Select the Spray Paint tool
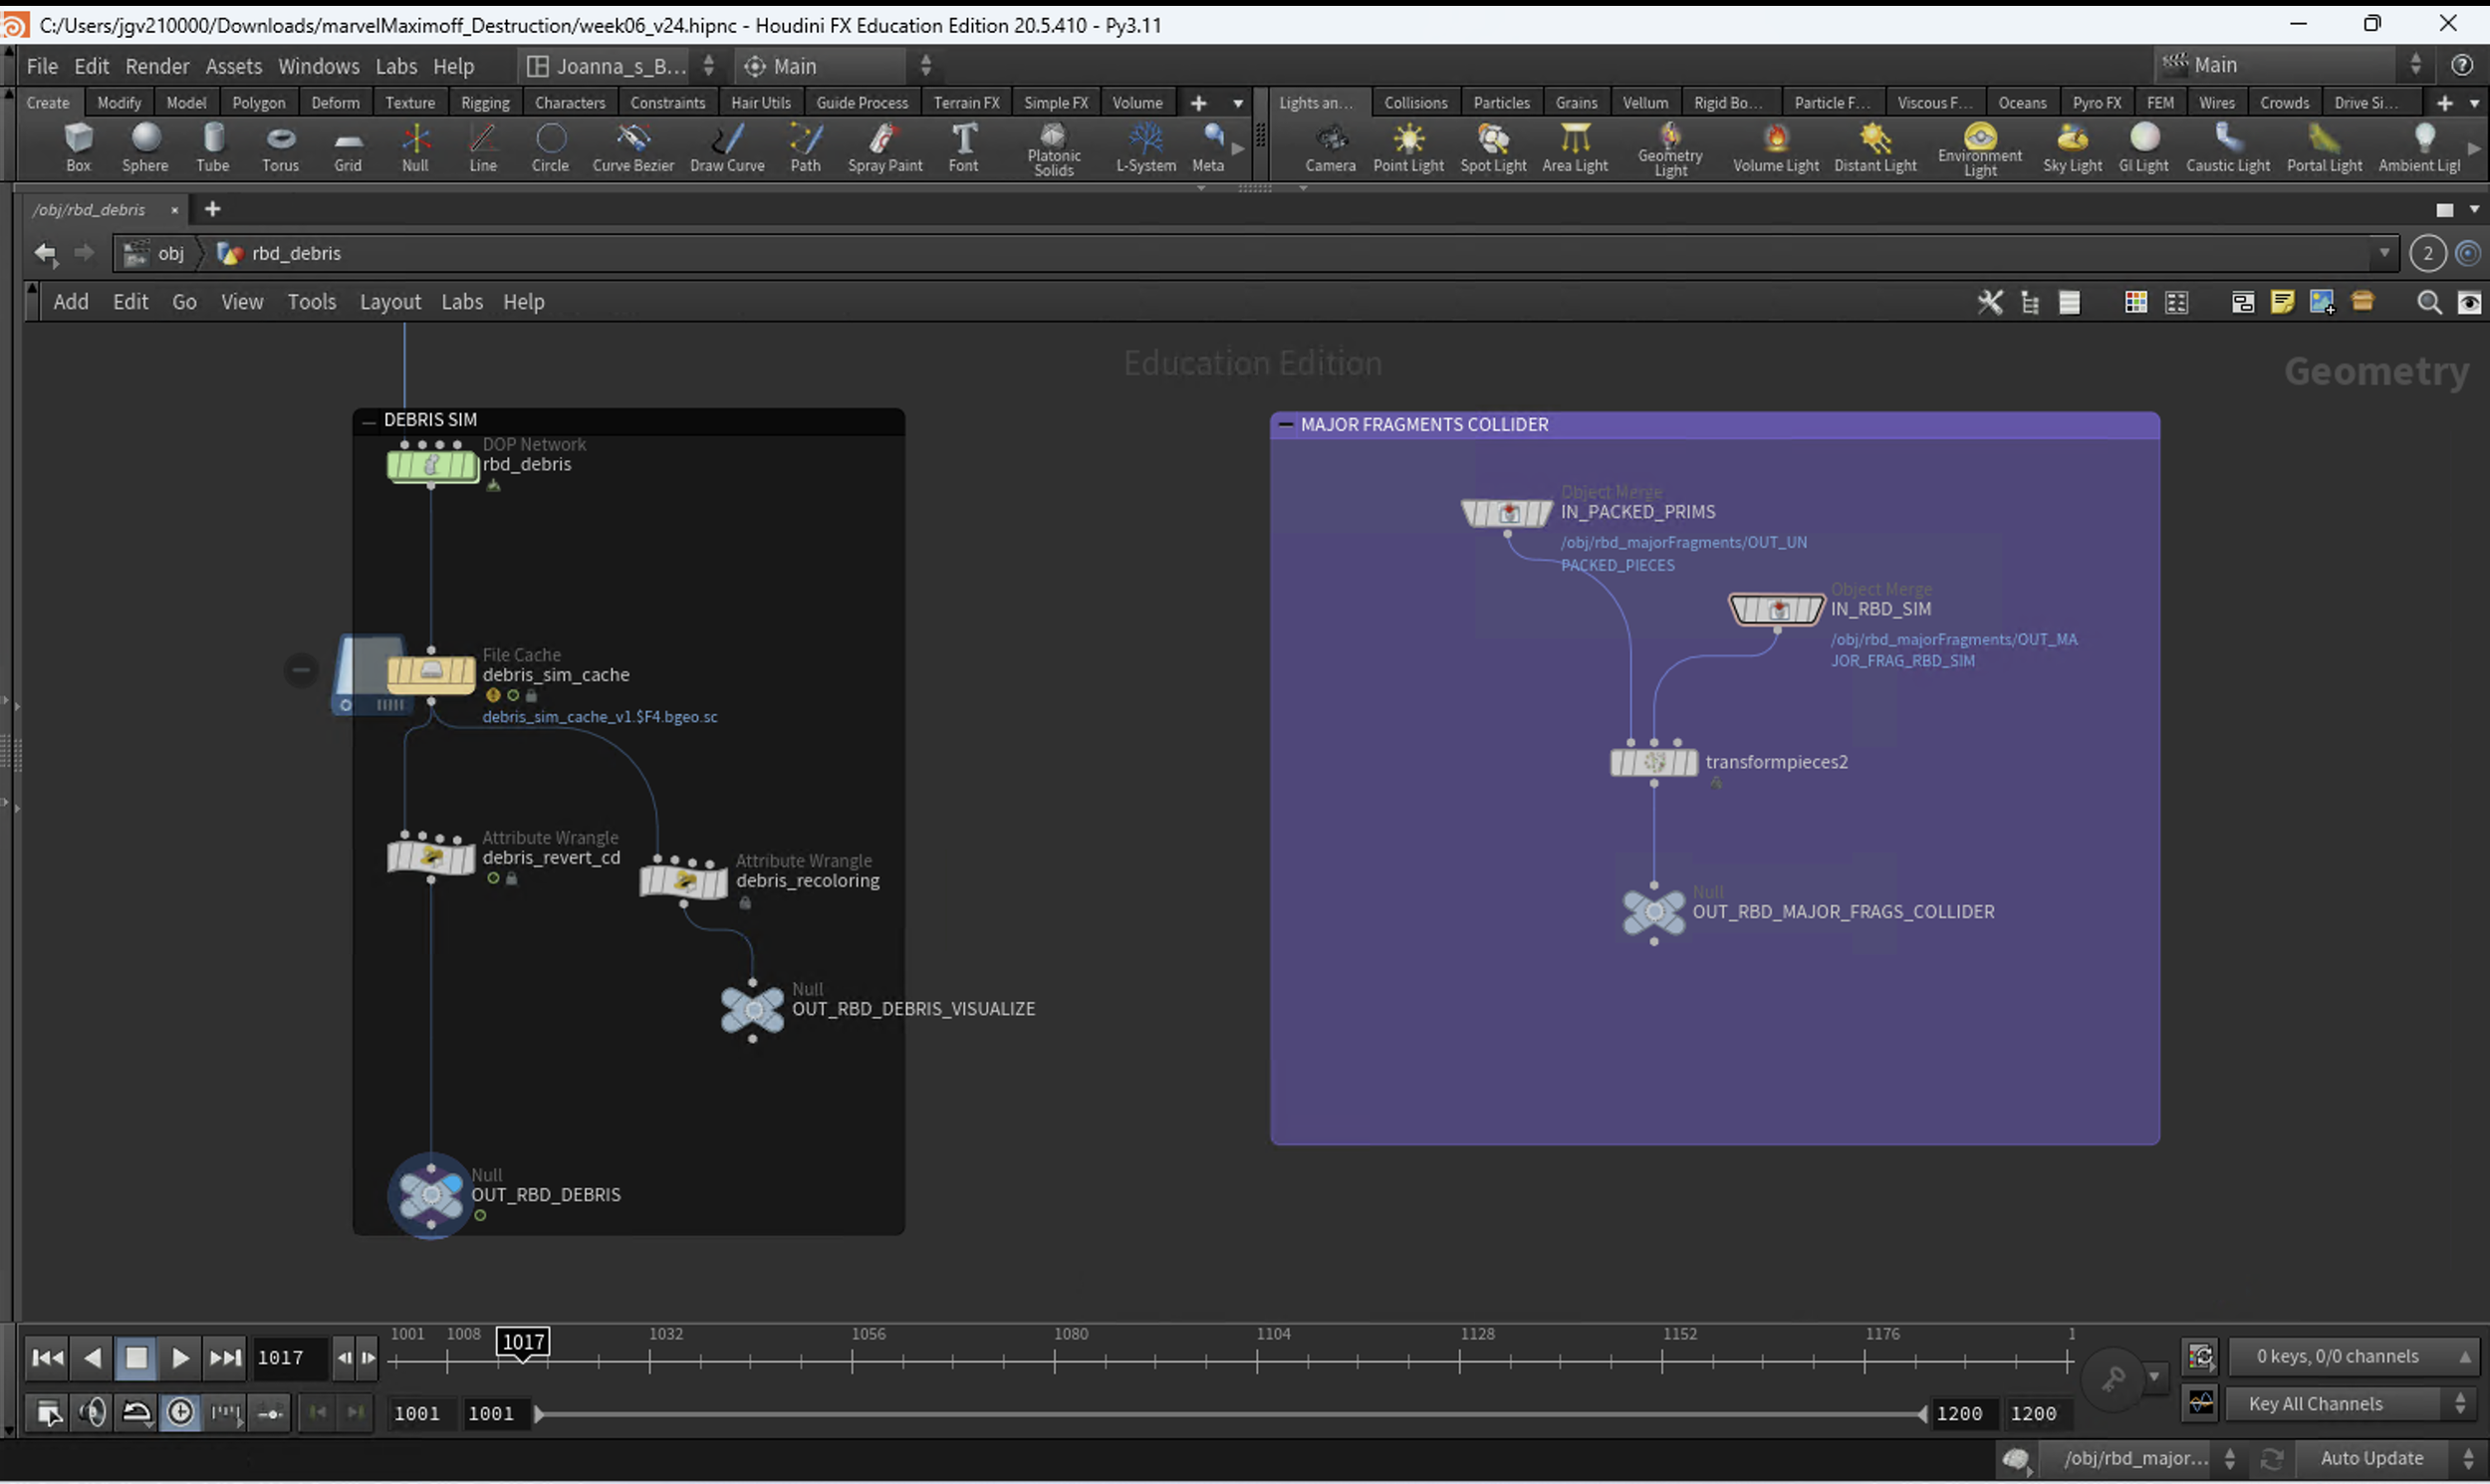 tap(884, 147)
